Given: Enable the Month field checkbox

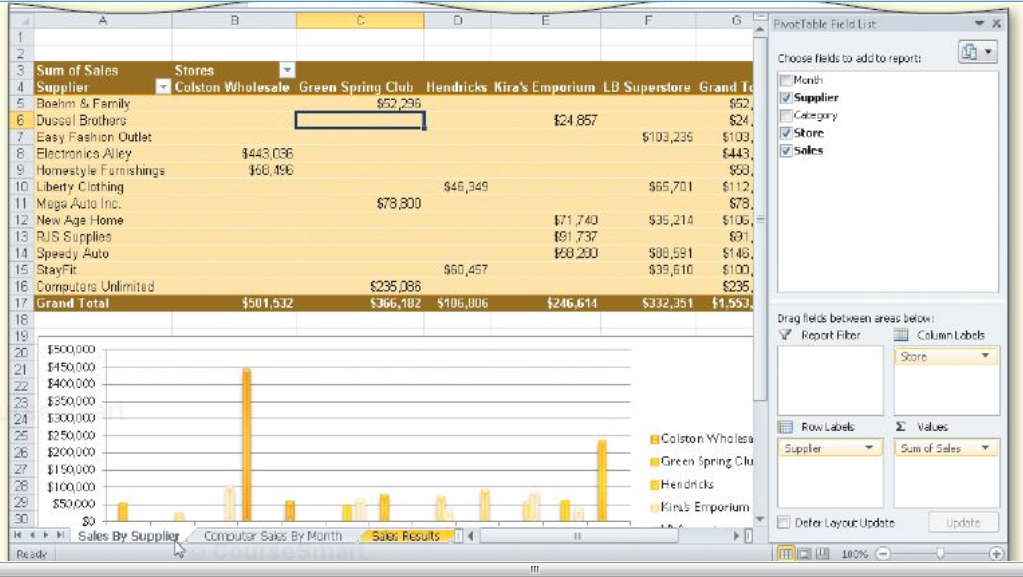Looking at the screenshot, I should coord(786,80).
